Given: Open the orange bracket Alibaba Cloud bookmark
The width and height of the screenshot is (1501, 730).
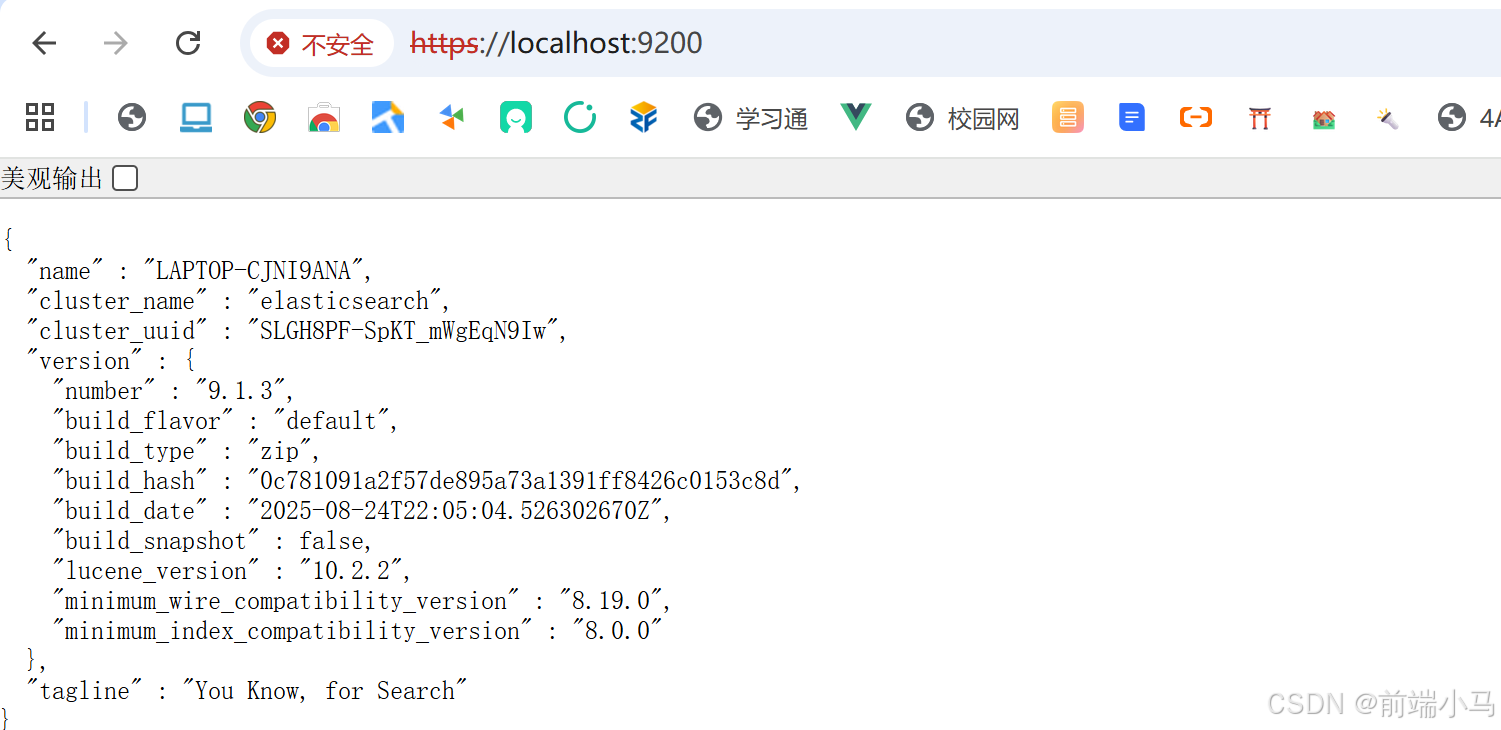Looking at the screenshot, I should [x=1196, y=118].
